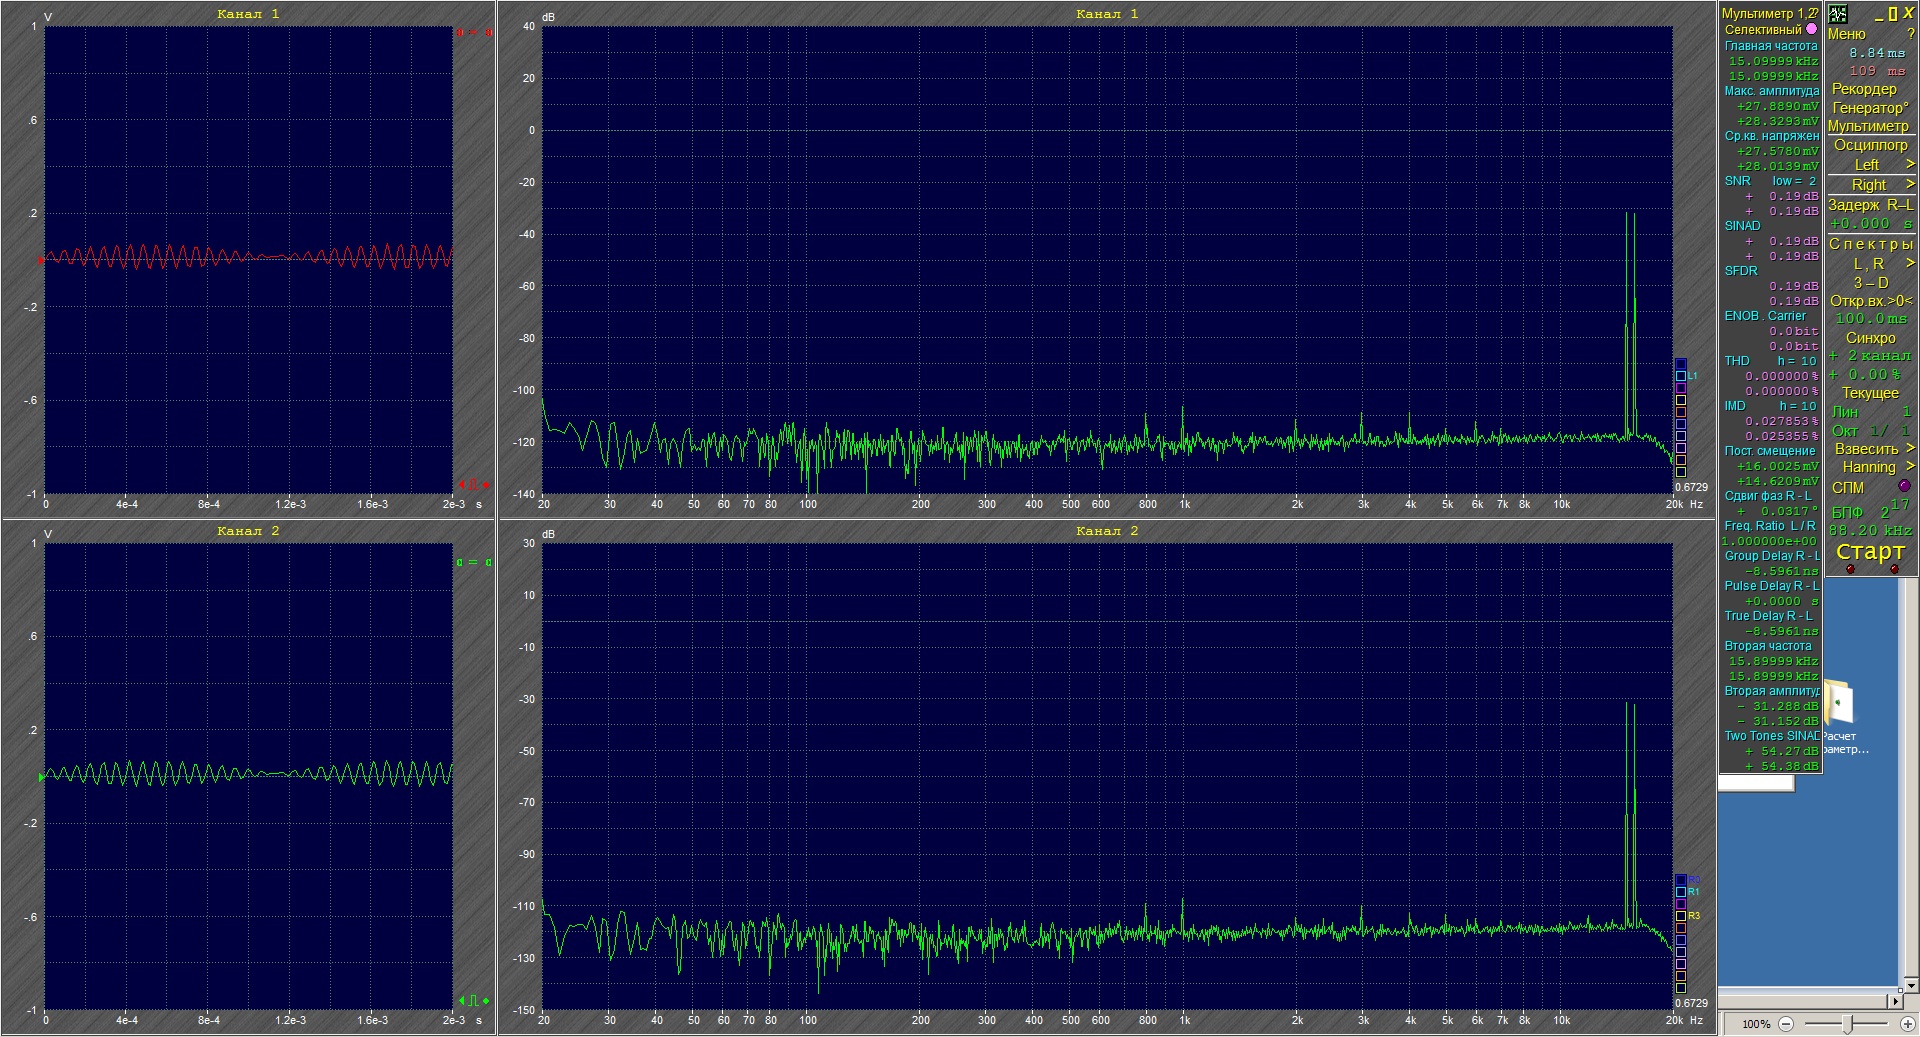Image resolution: width=1920 pixels, height=1037 pixels.
Task: Toggle the R1 spectrum memory box
Action: click(1681, 892)
